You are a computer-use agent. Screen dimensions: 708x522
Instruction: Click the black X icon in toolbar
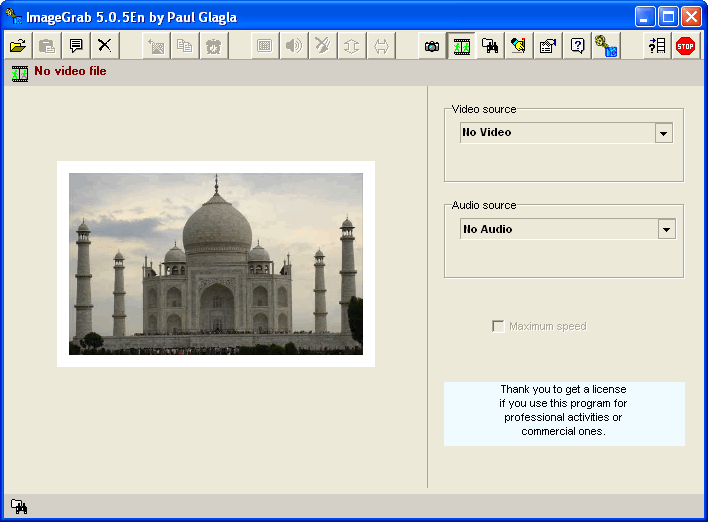104,46
